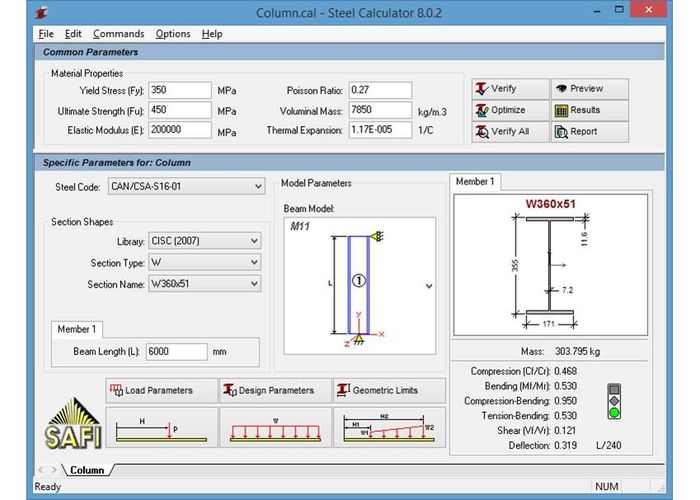Maximize the Steel Calculator window
700x500 pixels.
619,9
